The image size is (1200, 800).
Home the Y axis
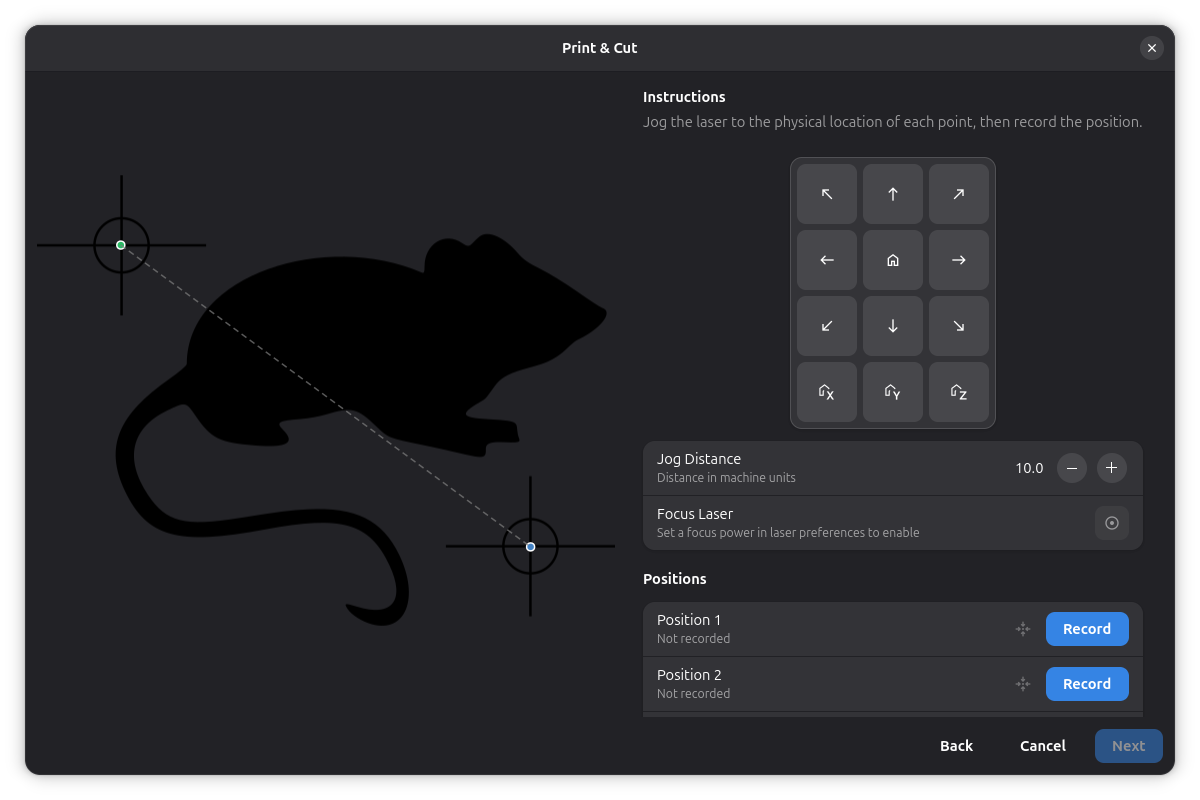pyautogui.click(x=893, y=392)
